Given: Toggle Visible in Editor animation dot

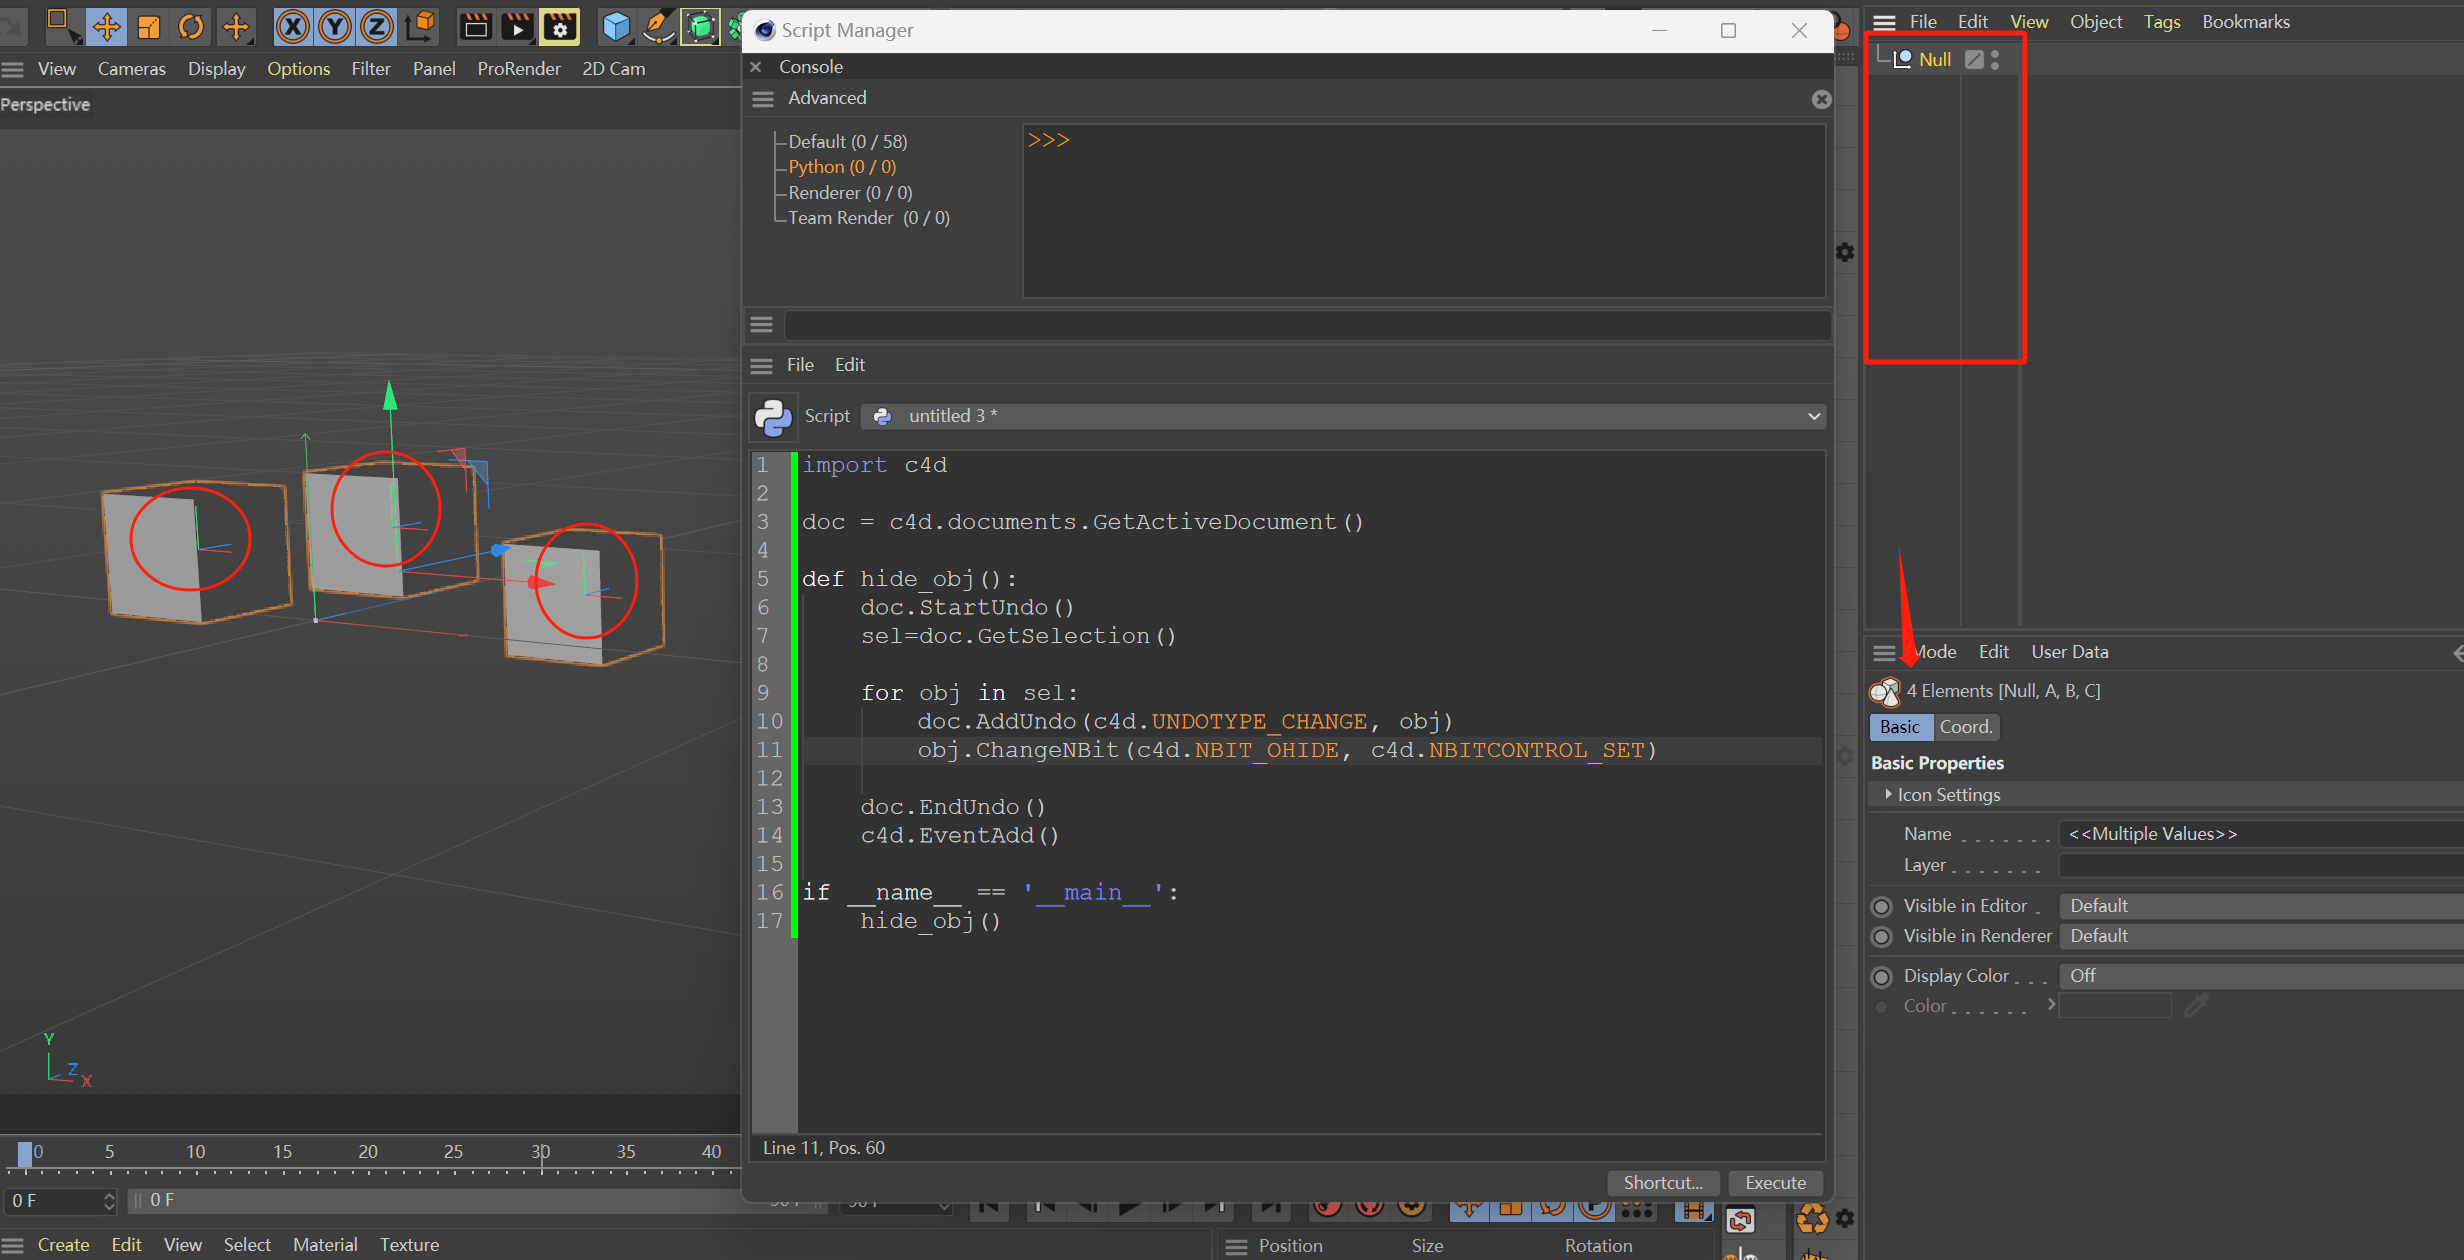Looking at the screenshot, I should point(1882,906).
